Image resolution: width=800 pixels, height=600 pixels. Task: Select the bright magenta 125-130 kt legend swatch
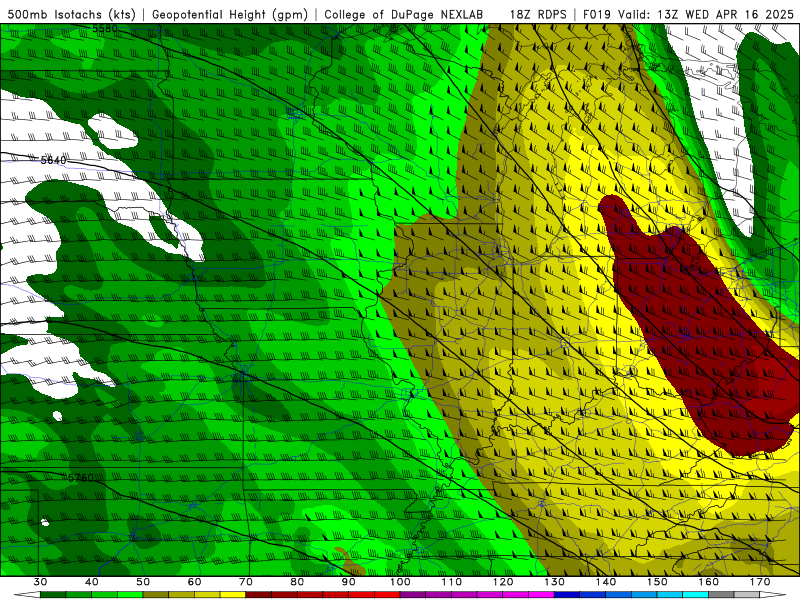541,595
